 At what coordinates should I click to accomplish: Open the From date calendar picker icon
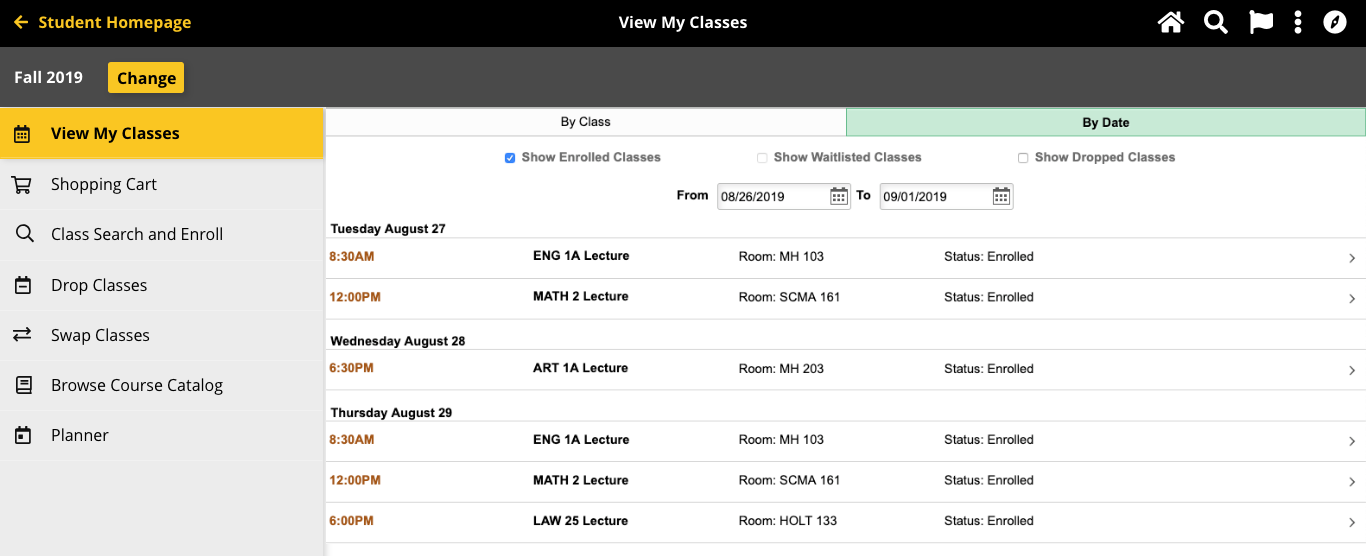point(839,196)
